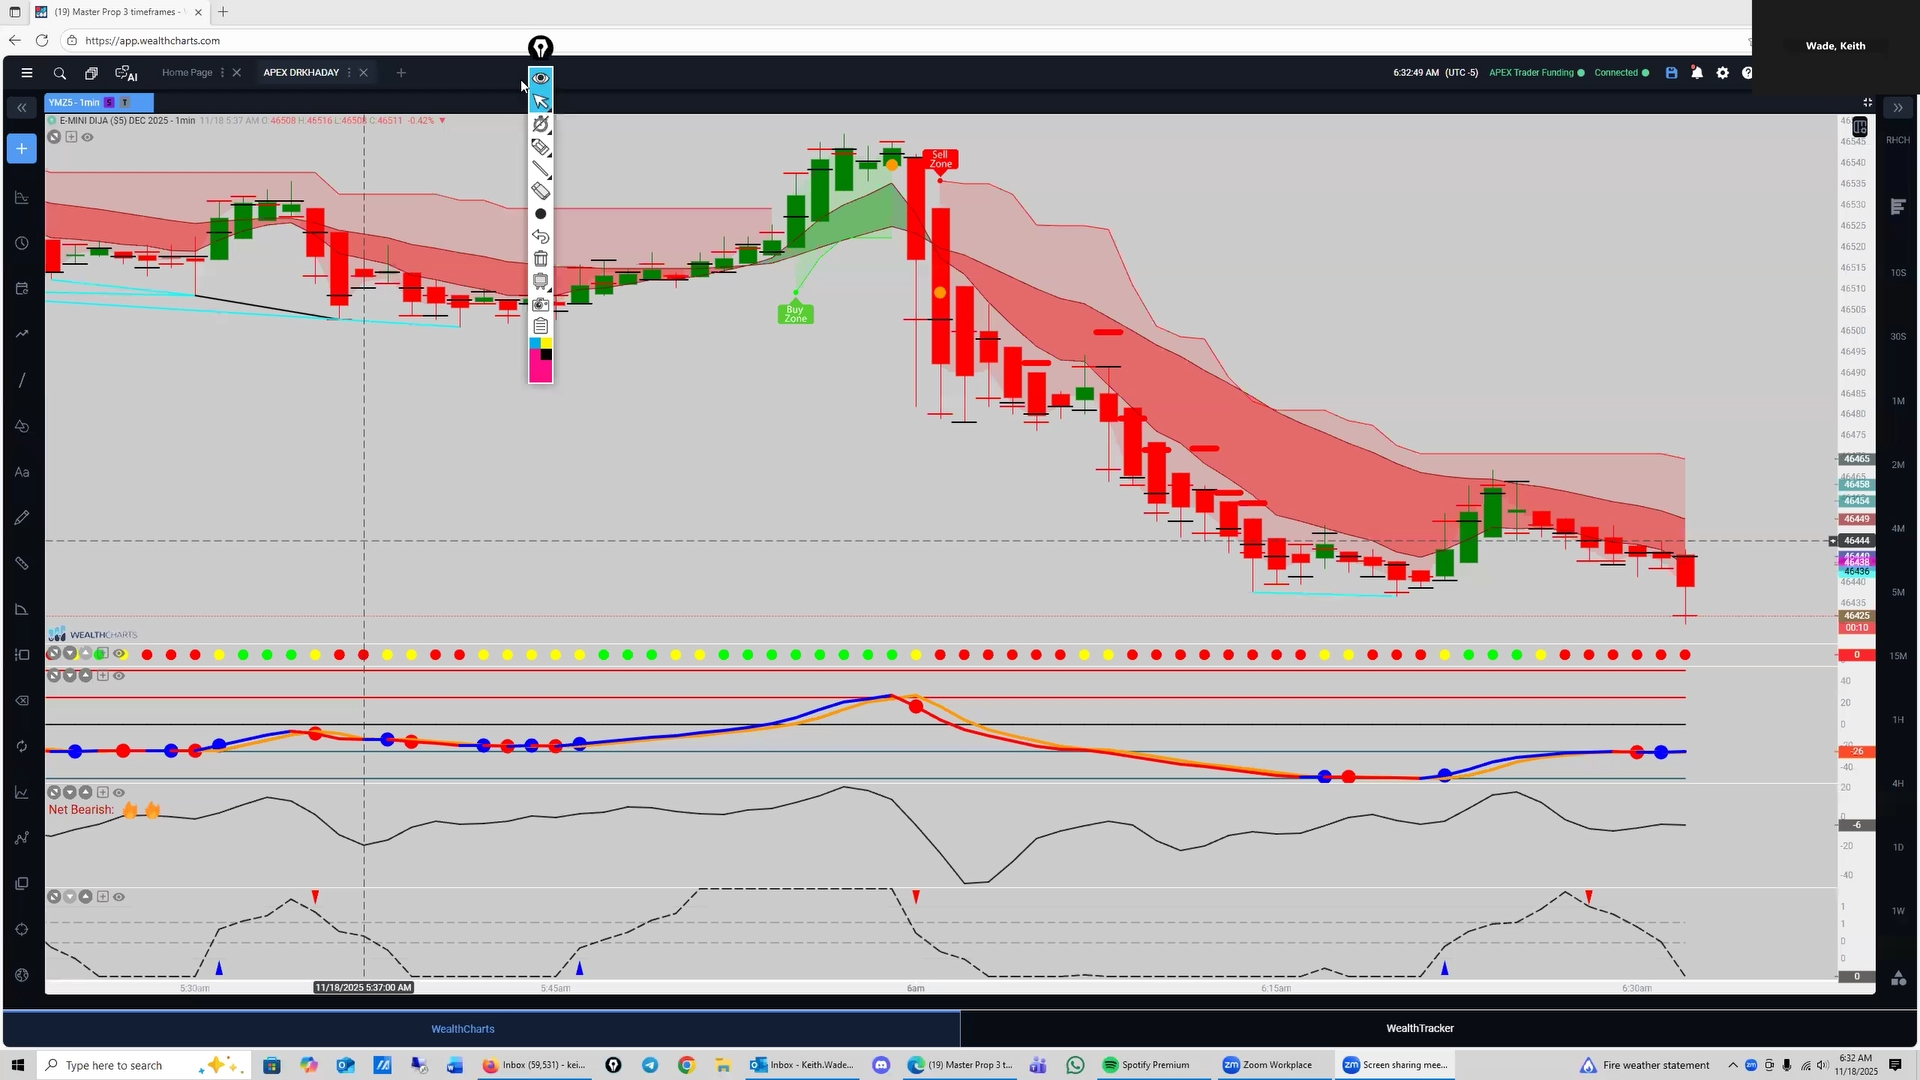Open the settings gear in the header
Screen dimensions: 1920x1080
point(1723,73)
